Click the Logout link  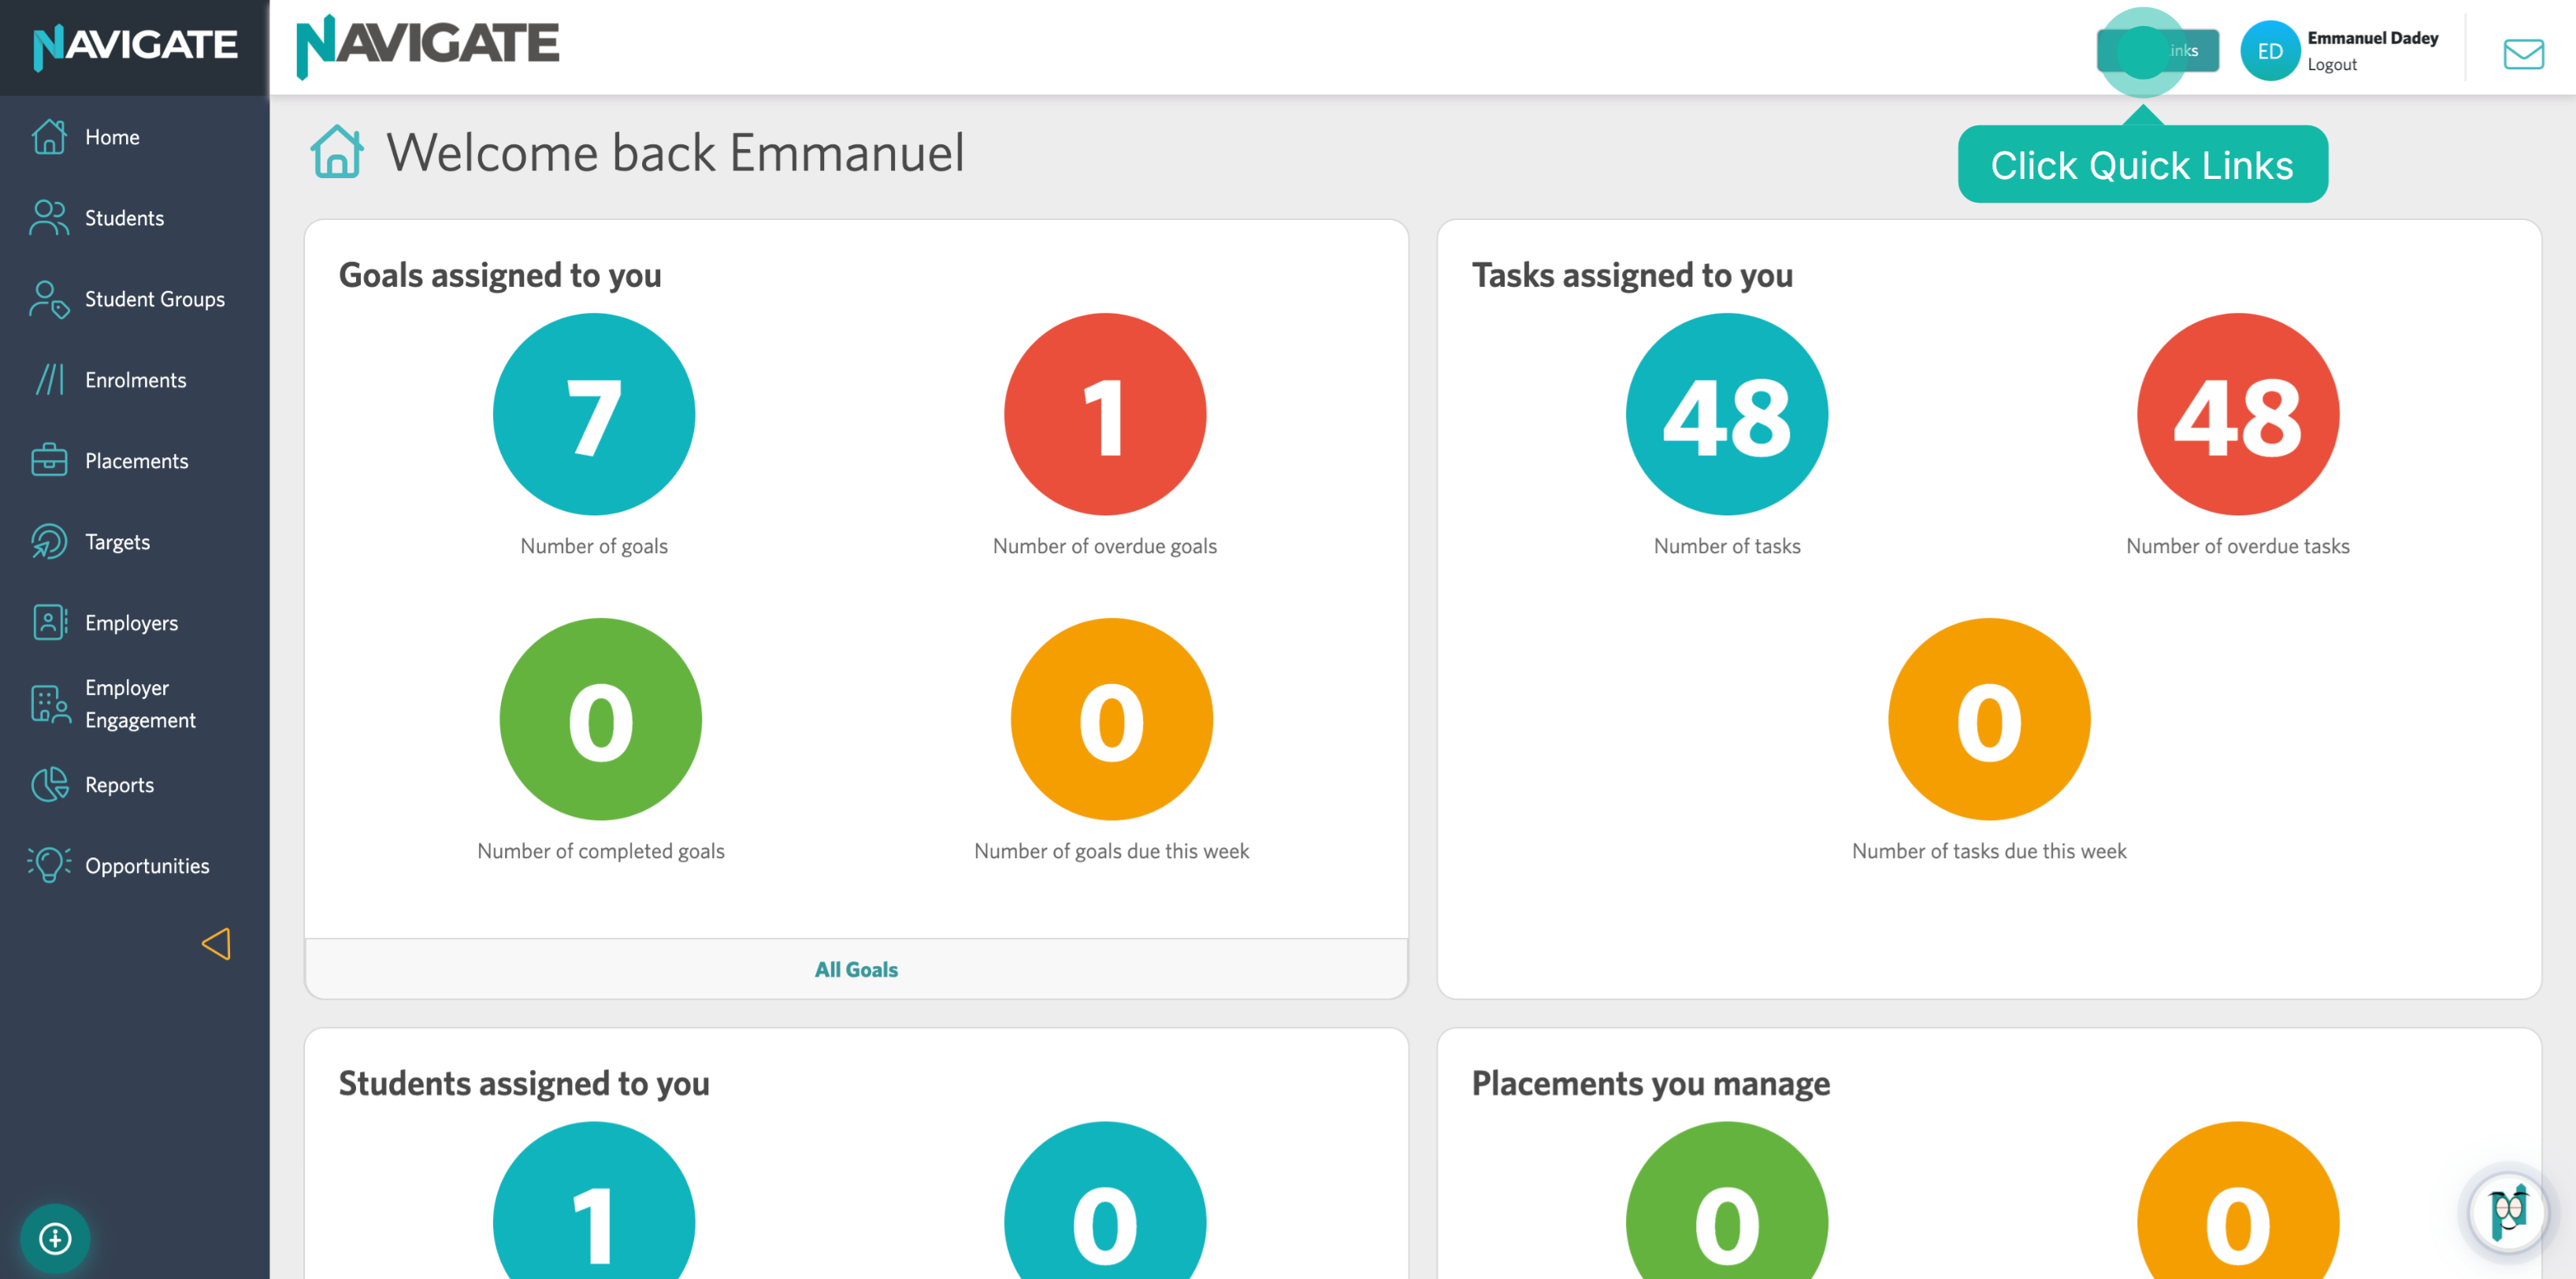[2332, 65]
